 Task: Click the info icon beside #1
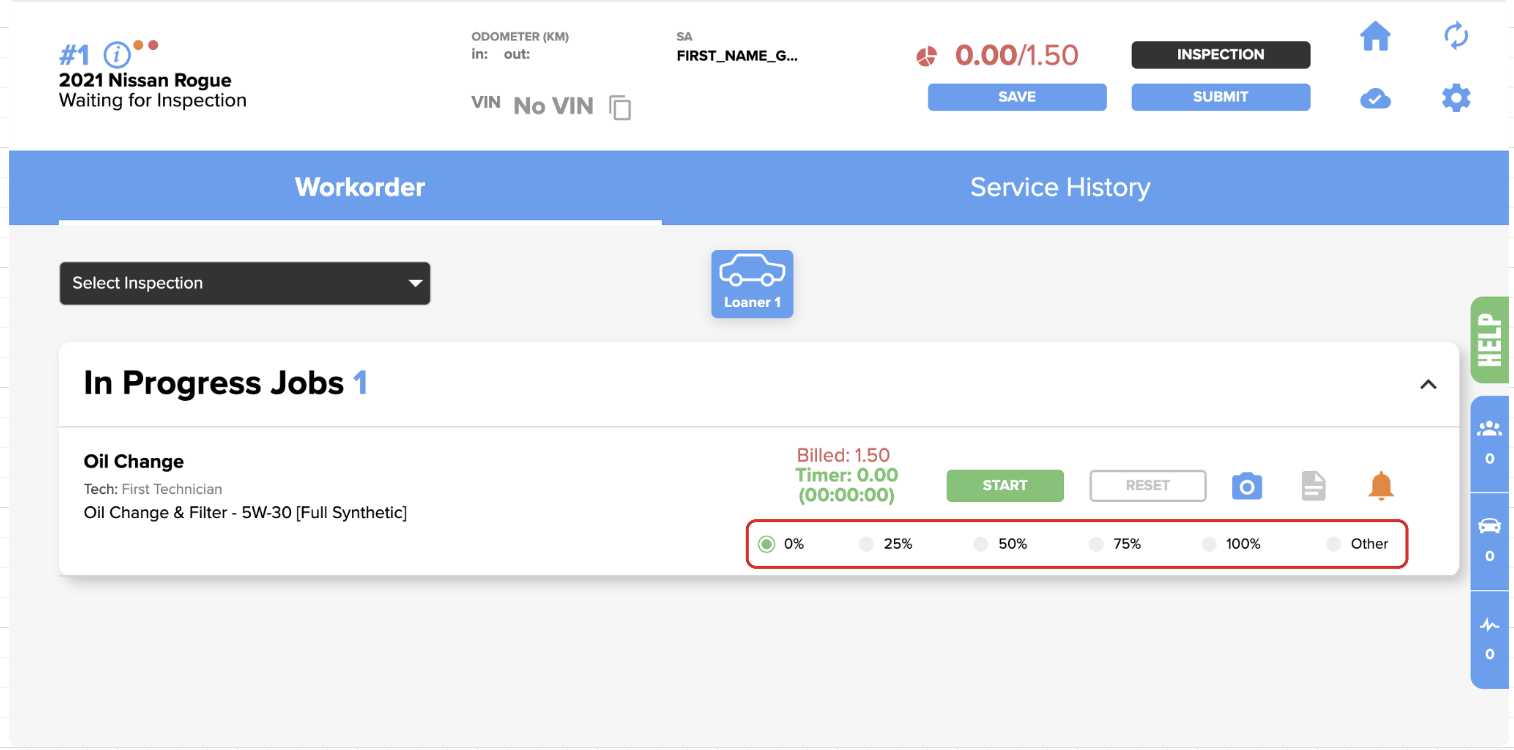tap(117, 54)
